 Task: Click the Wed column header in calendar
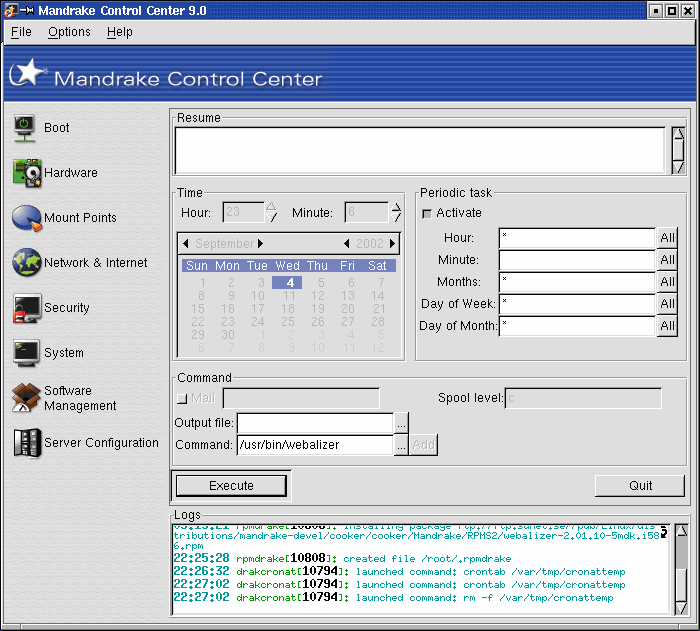pos(288,266)
